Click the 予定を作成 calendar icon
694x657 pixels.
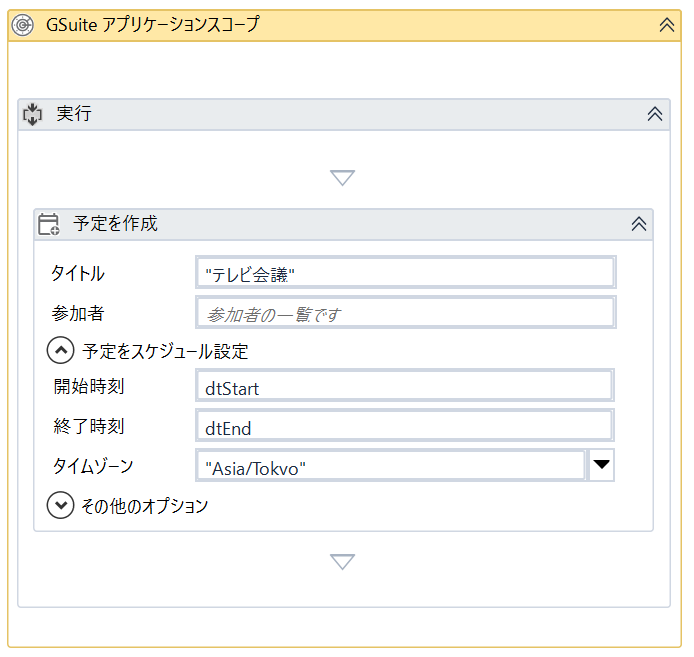point(48,224)
